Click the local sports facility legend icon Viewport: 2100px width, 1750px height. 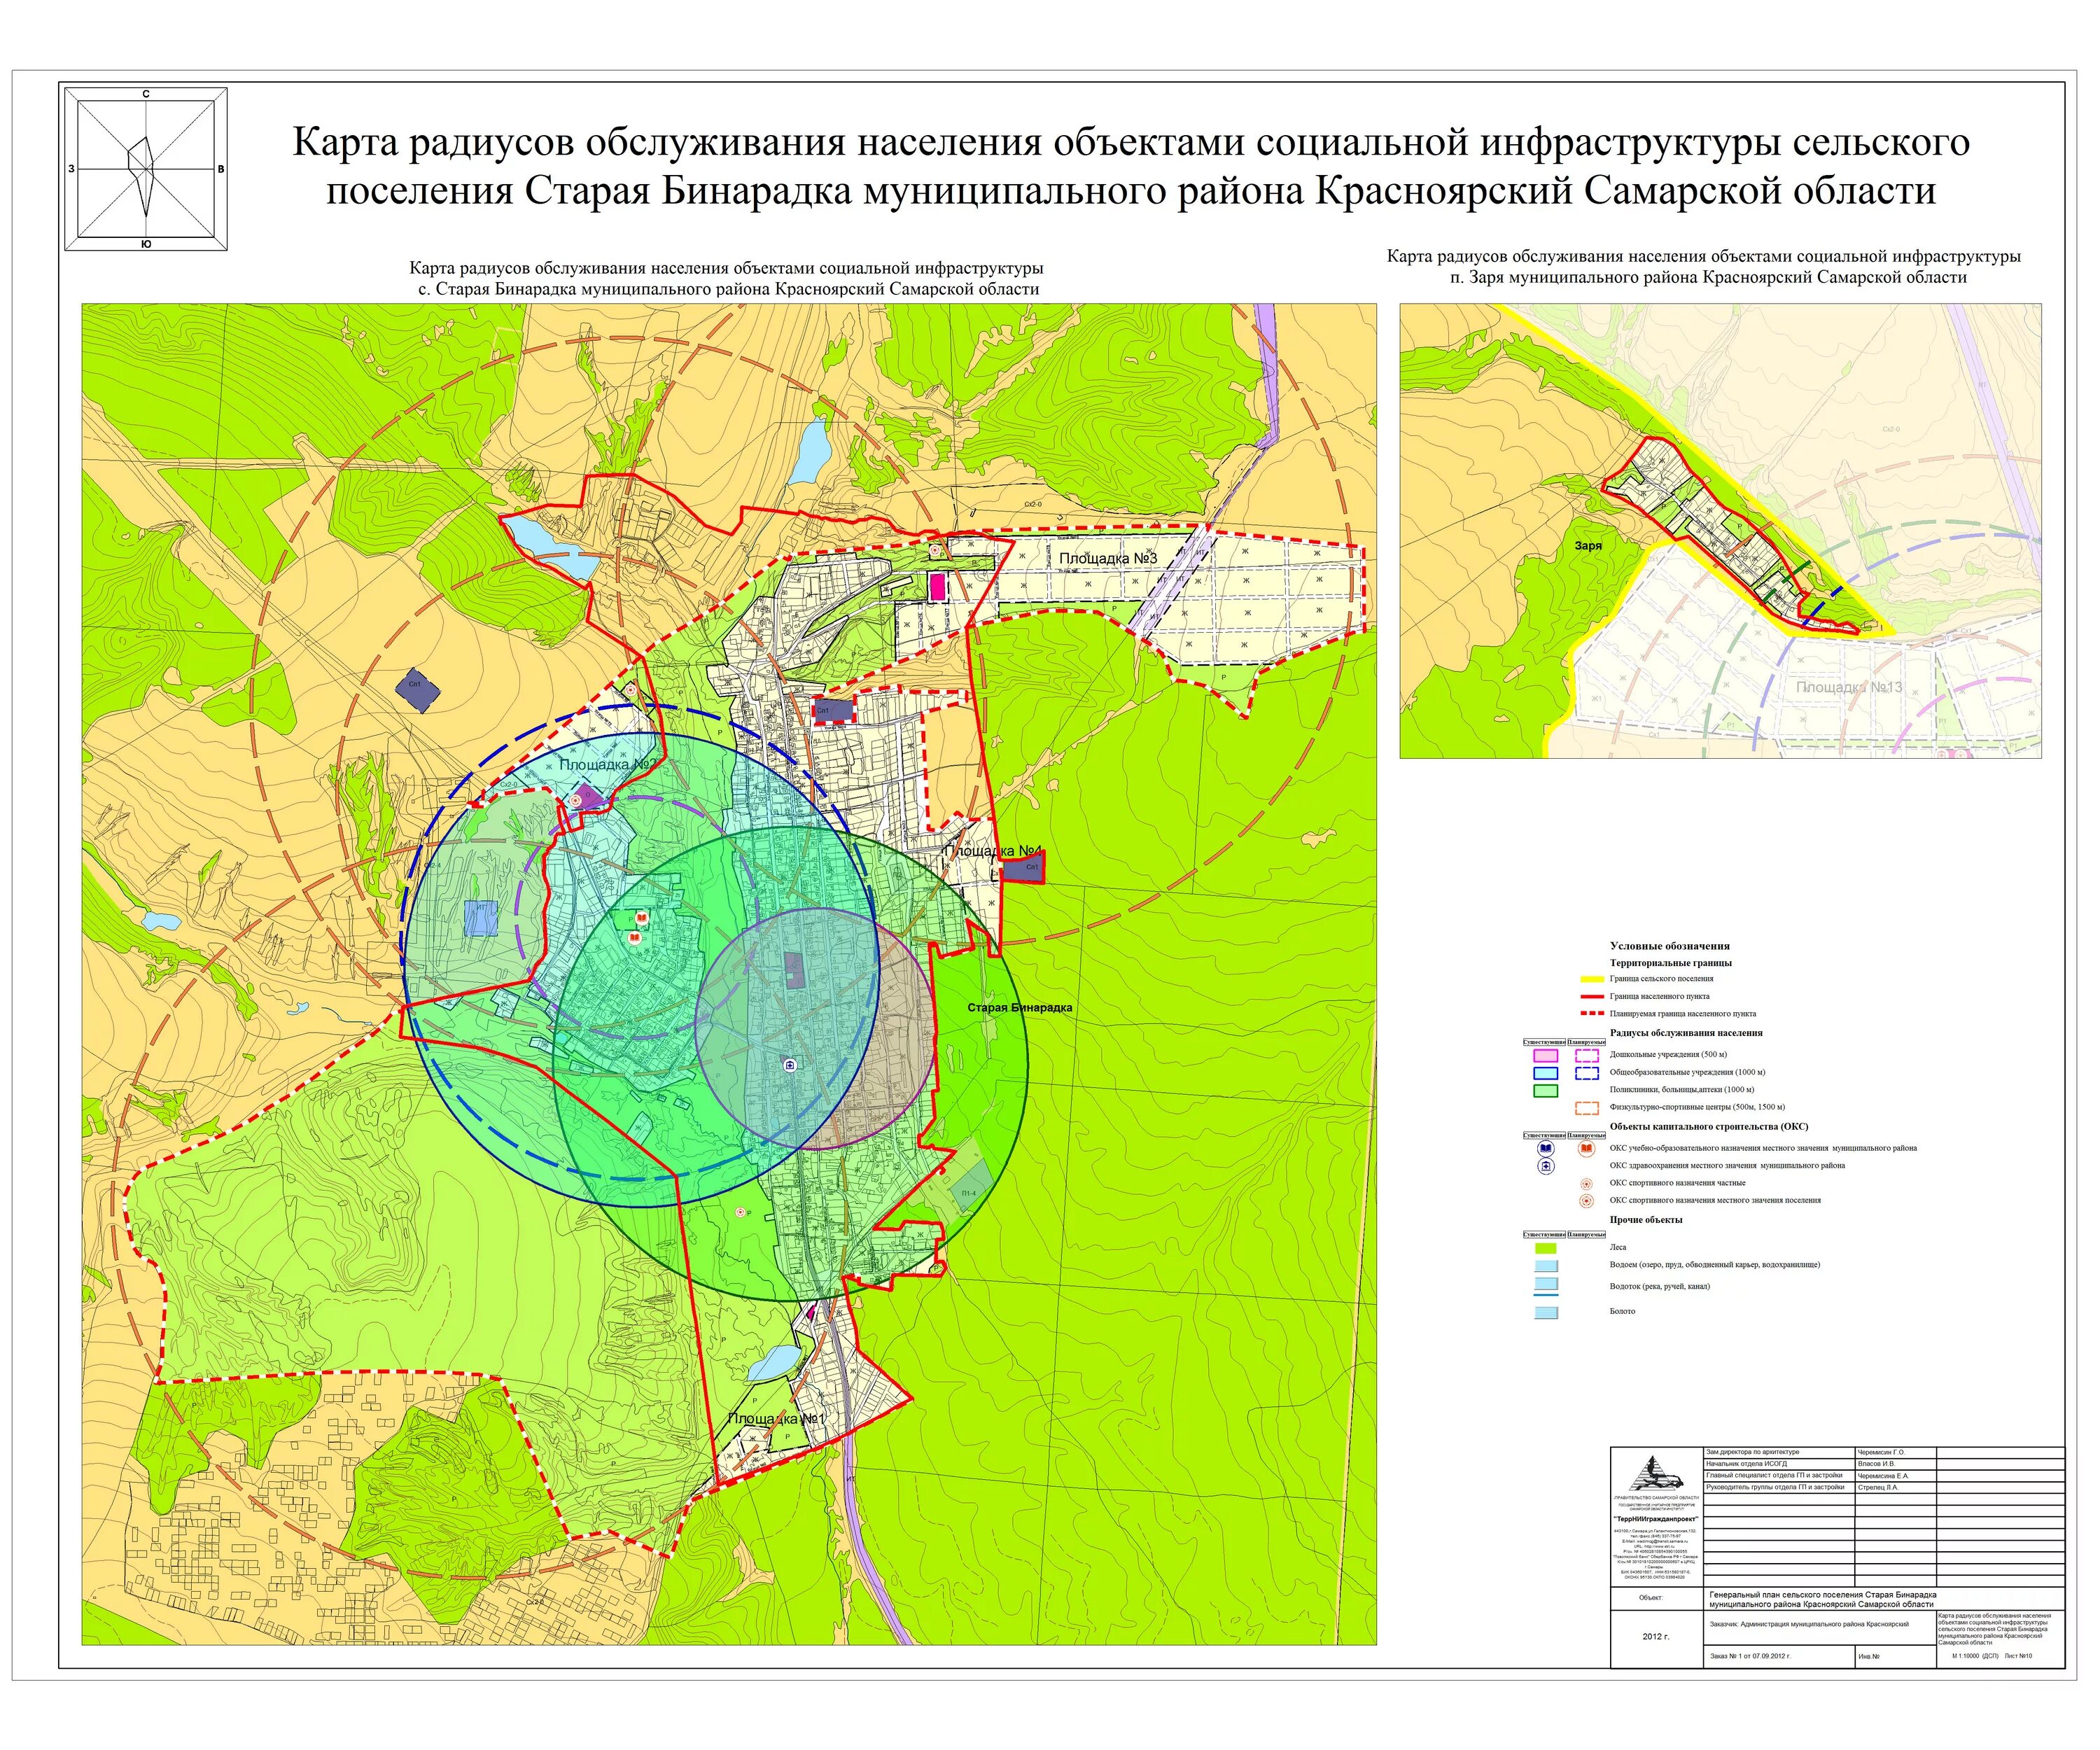1586,1201
